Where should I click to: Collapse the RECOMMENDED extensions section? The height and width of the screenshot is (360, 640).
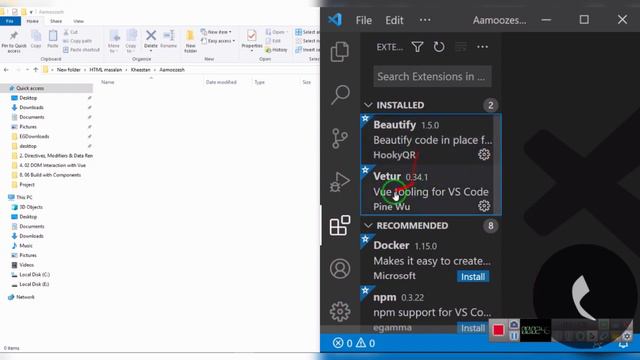point(368,226)
